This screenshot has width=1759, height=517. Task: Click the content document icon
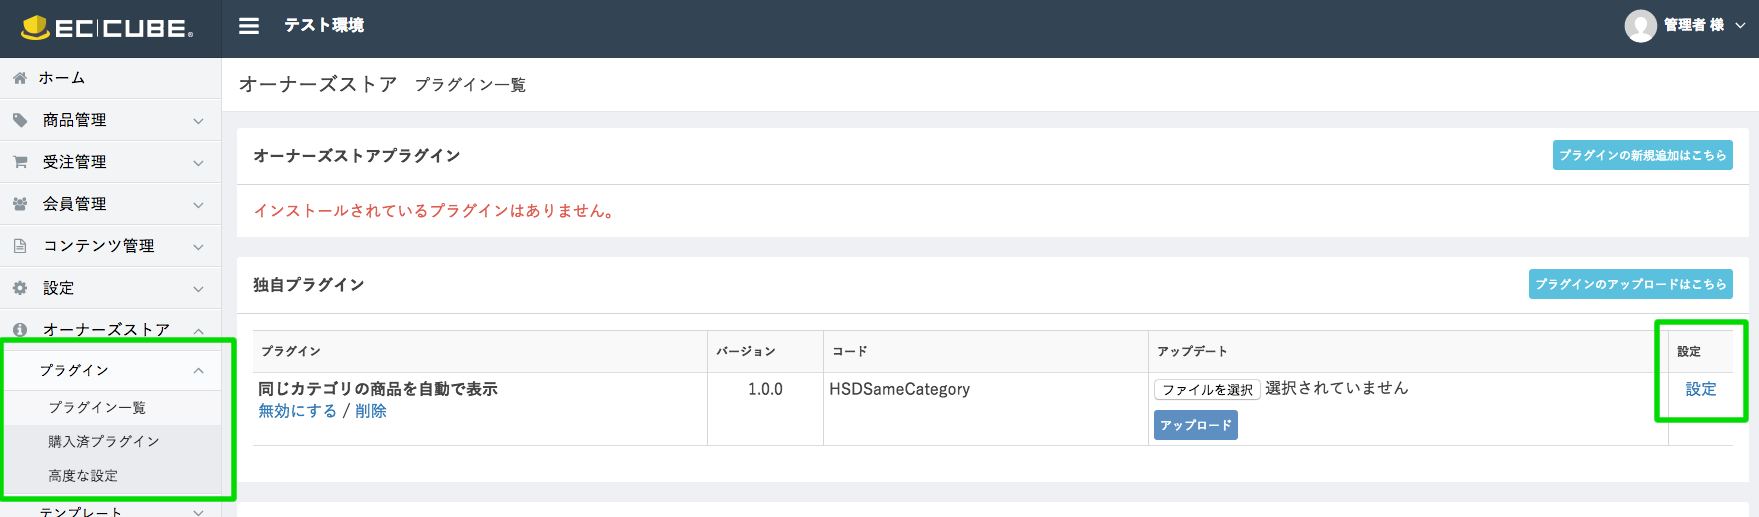(20, 246)
